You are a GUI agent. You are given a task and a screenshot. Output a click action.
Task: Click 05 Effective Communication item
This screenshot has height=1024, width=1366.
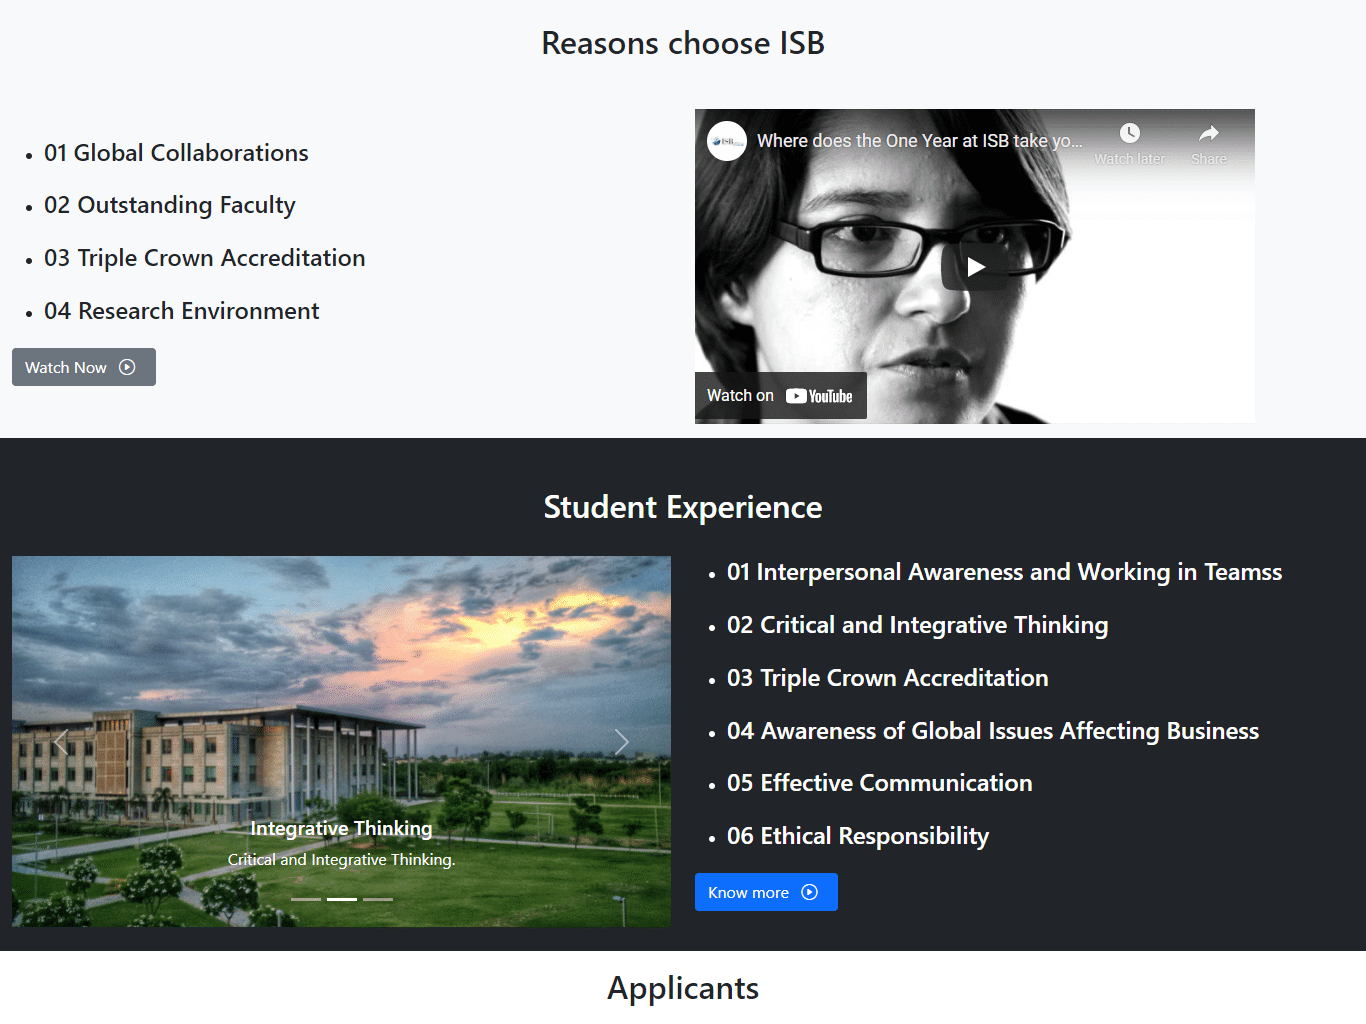(879, 783)
